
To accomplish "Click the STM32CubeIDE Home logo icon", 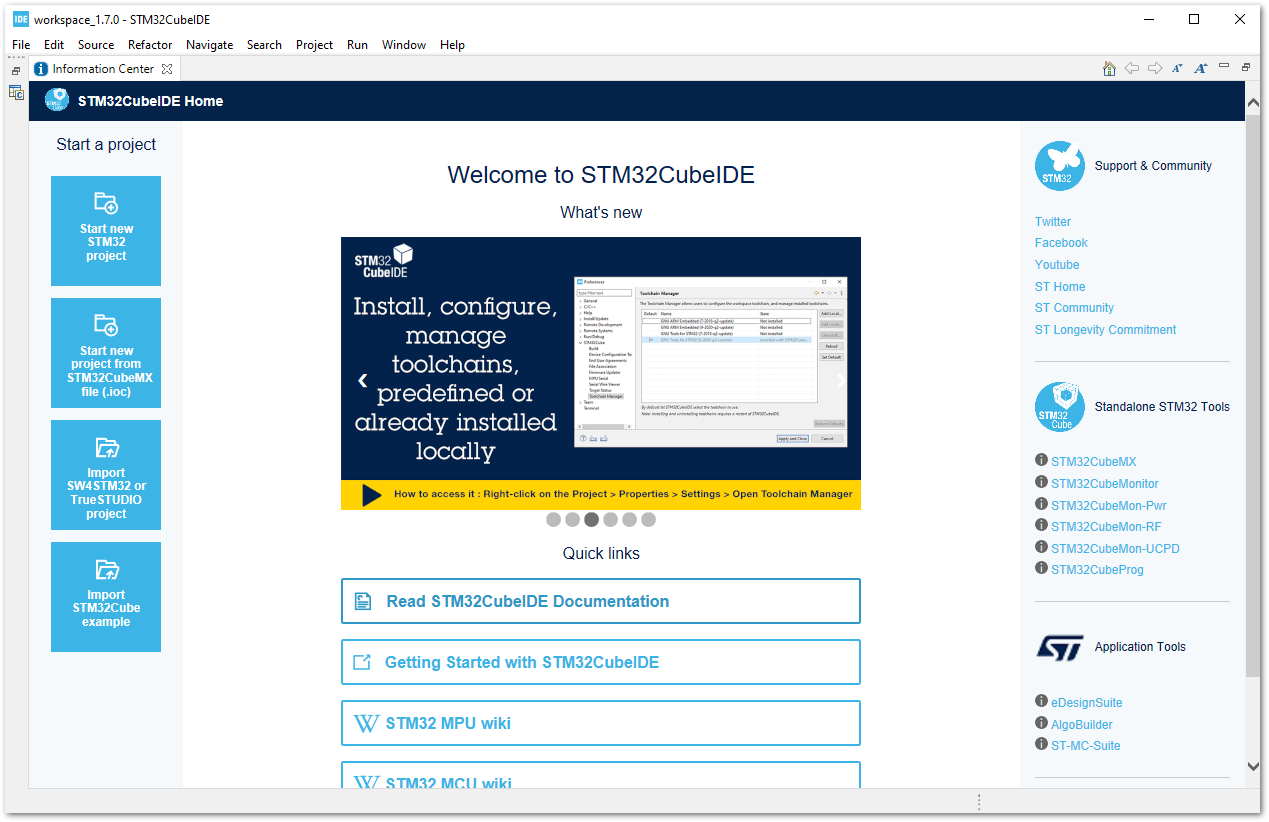I will pyautogui.click(x=57, y=100).
